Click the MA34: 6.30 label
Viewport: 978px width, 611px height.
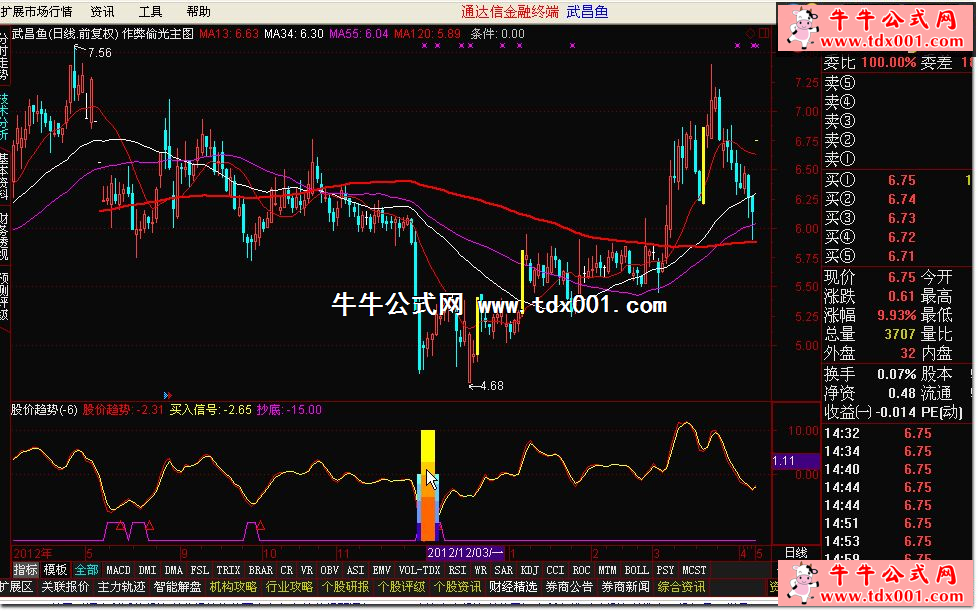pos(294,34)
